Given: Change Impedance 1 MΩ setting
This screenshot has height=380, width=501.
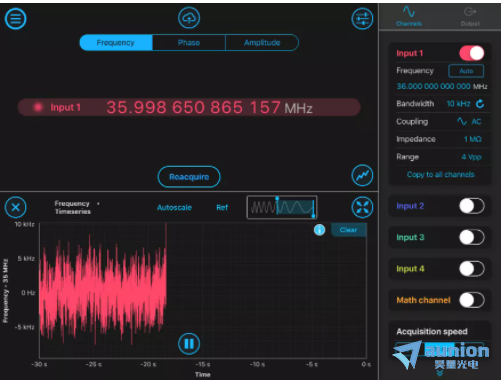Looking at the screenshot, I should coord(473,139).
